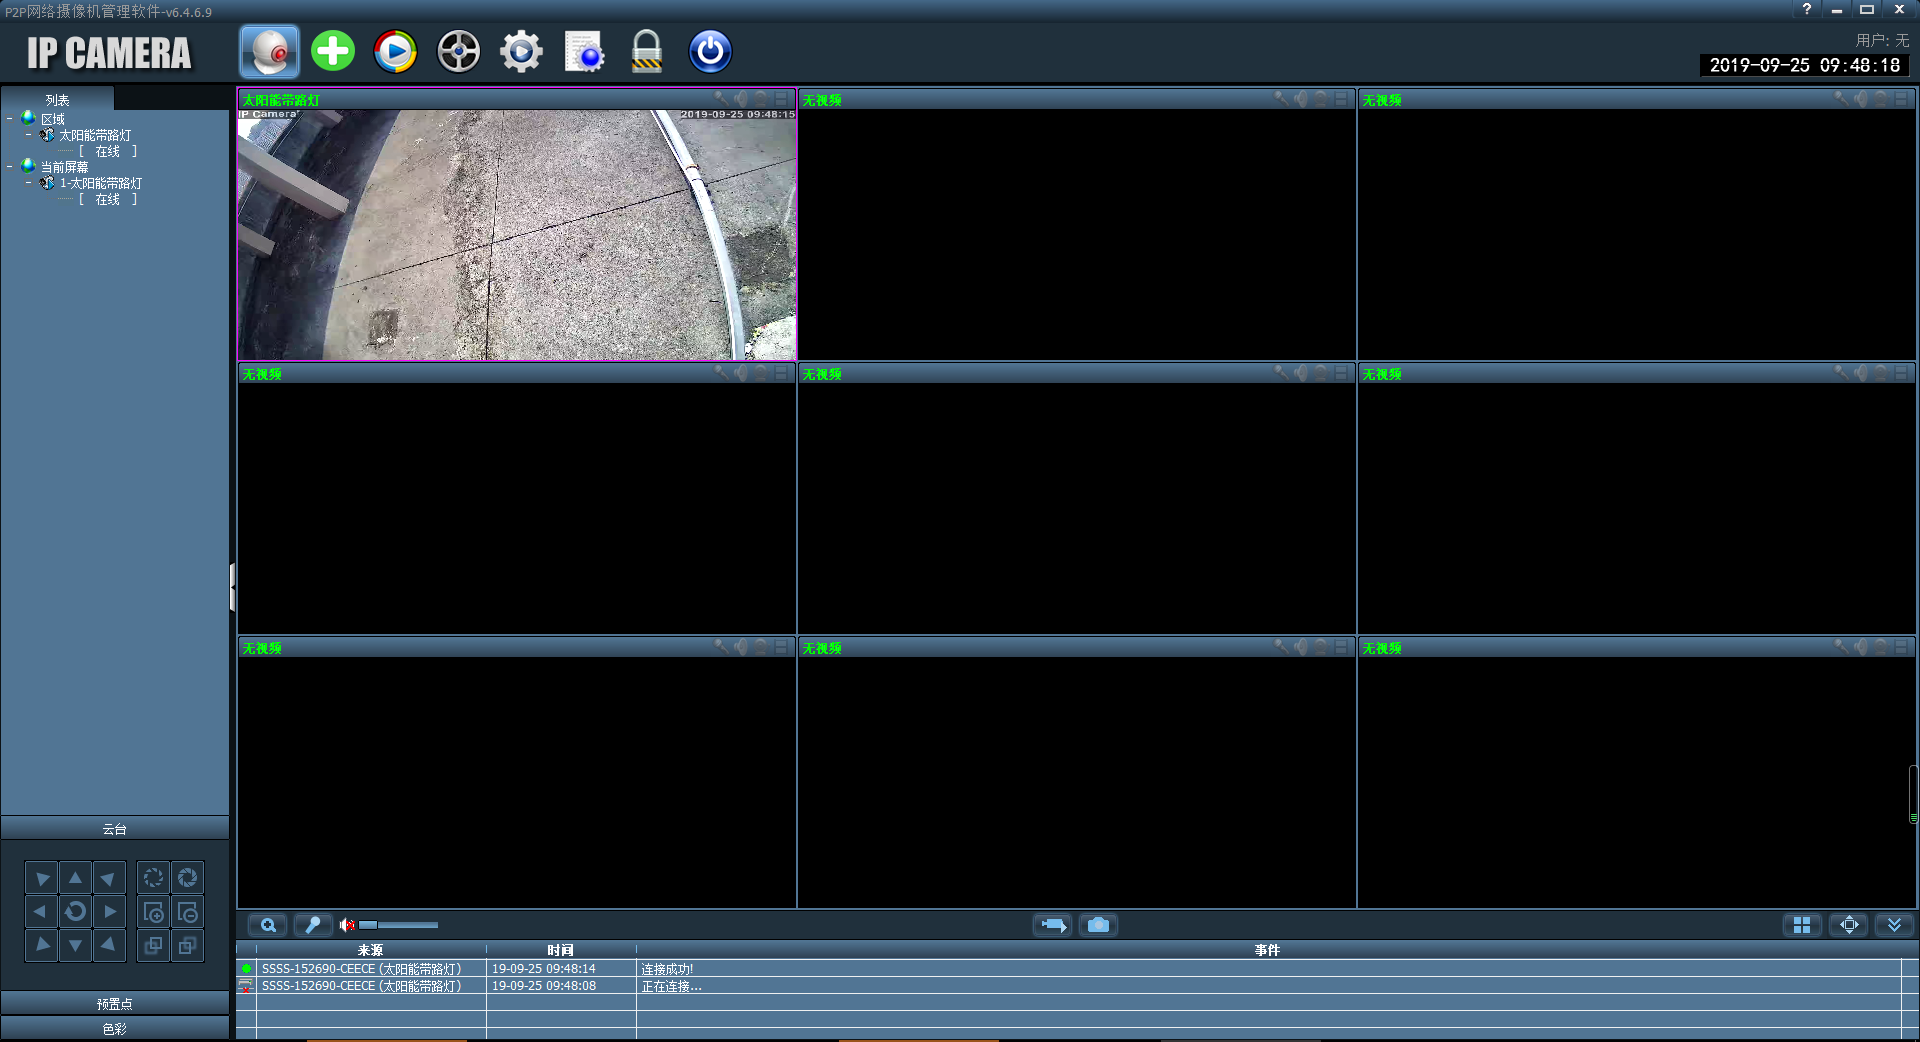Click the PTZ center auto-rotate button

pos(75,911)
